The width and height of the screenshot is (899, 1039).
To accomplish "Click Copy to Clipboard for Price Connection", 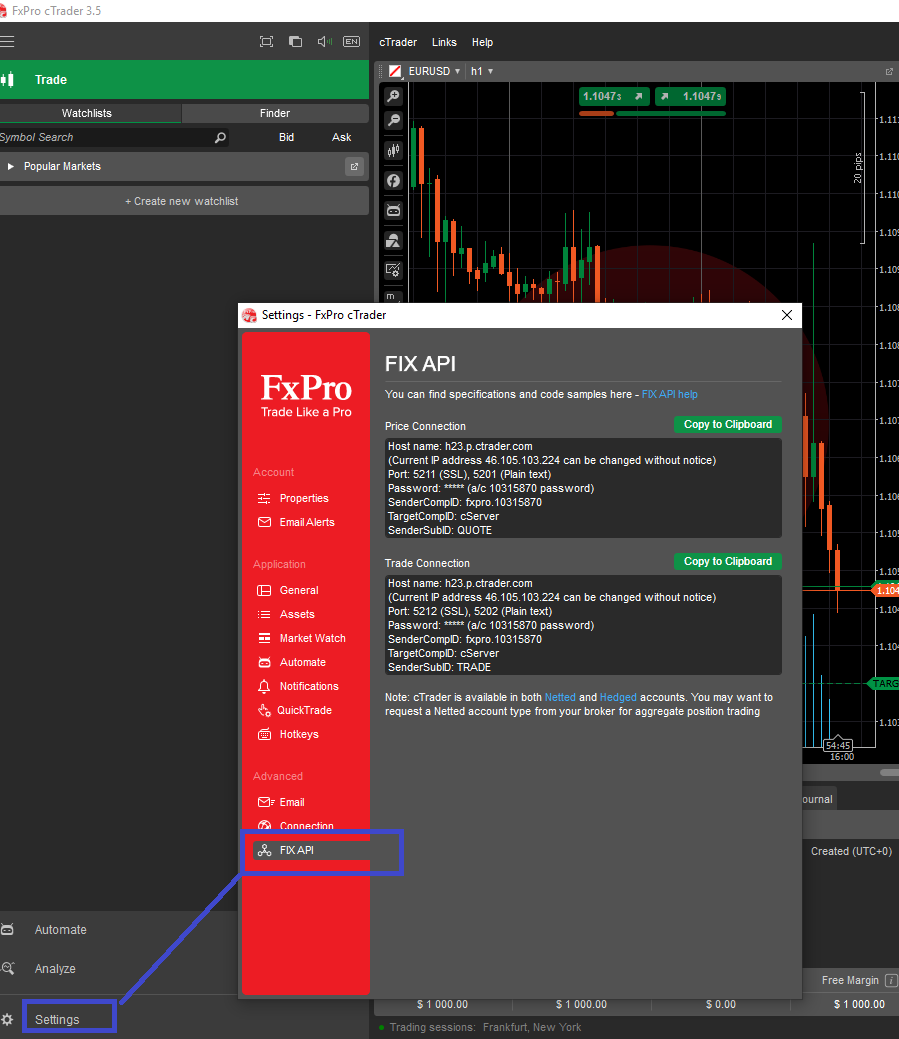I will pyautogui.click(x=727, y=424).
